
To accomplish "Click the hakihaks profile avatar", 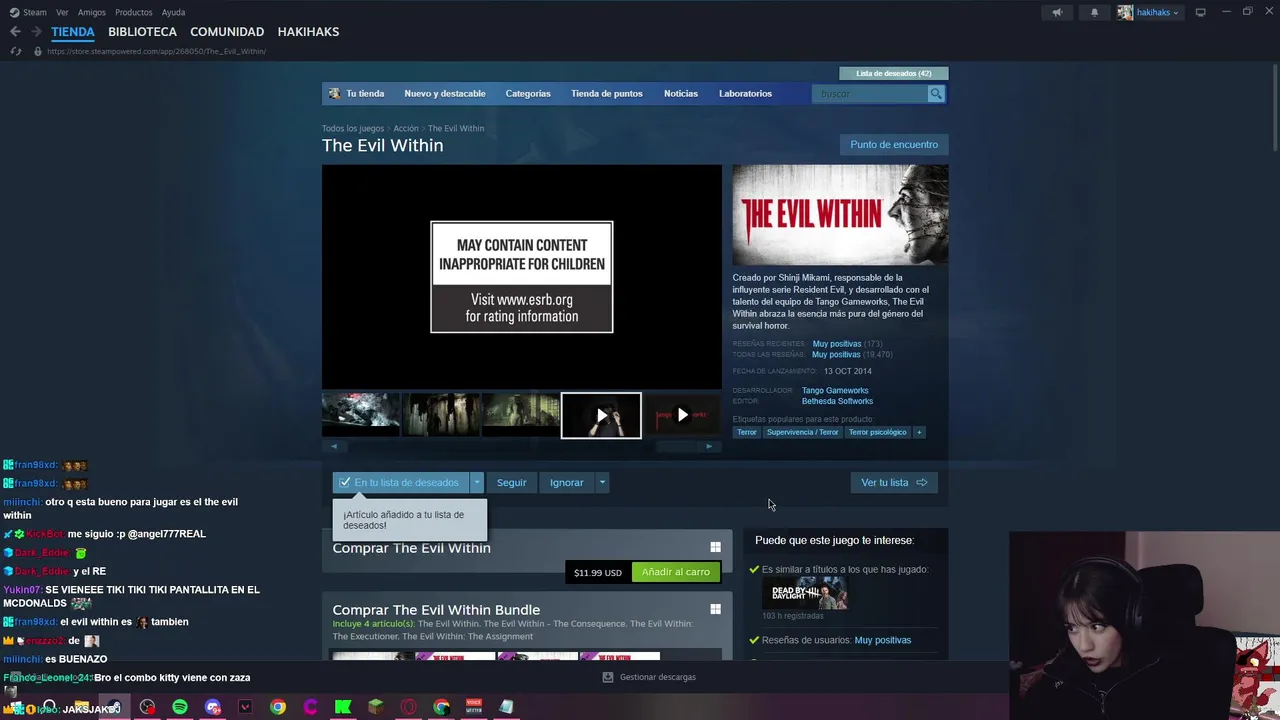I will tap(1125, 12).
